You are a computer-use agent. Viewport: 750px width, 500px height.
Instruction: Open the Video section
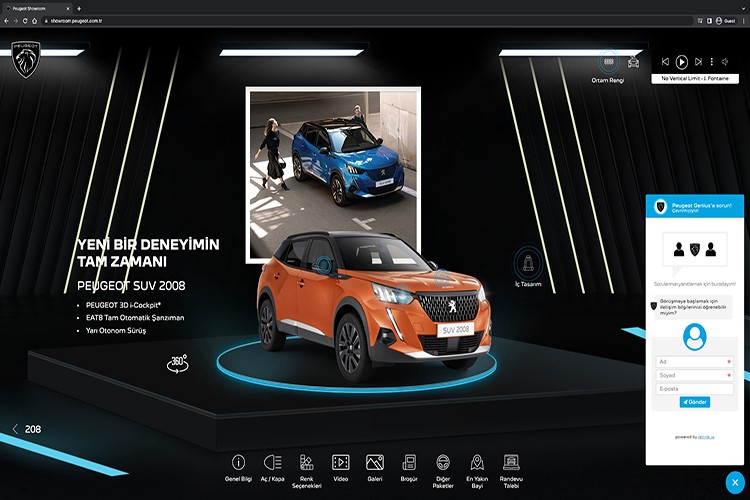pyautogui.click(x=341, y=468)
